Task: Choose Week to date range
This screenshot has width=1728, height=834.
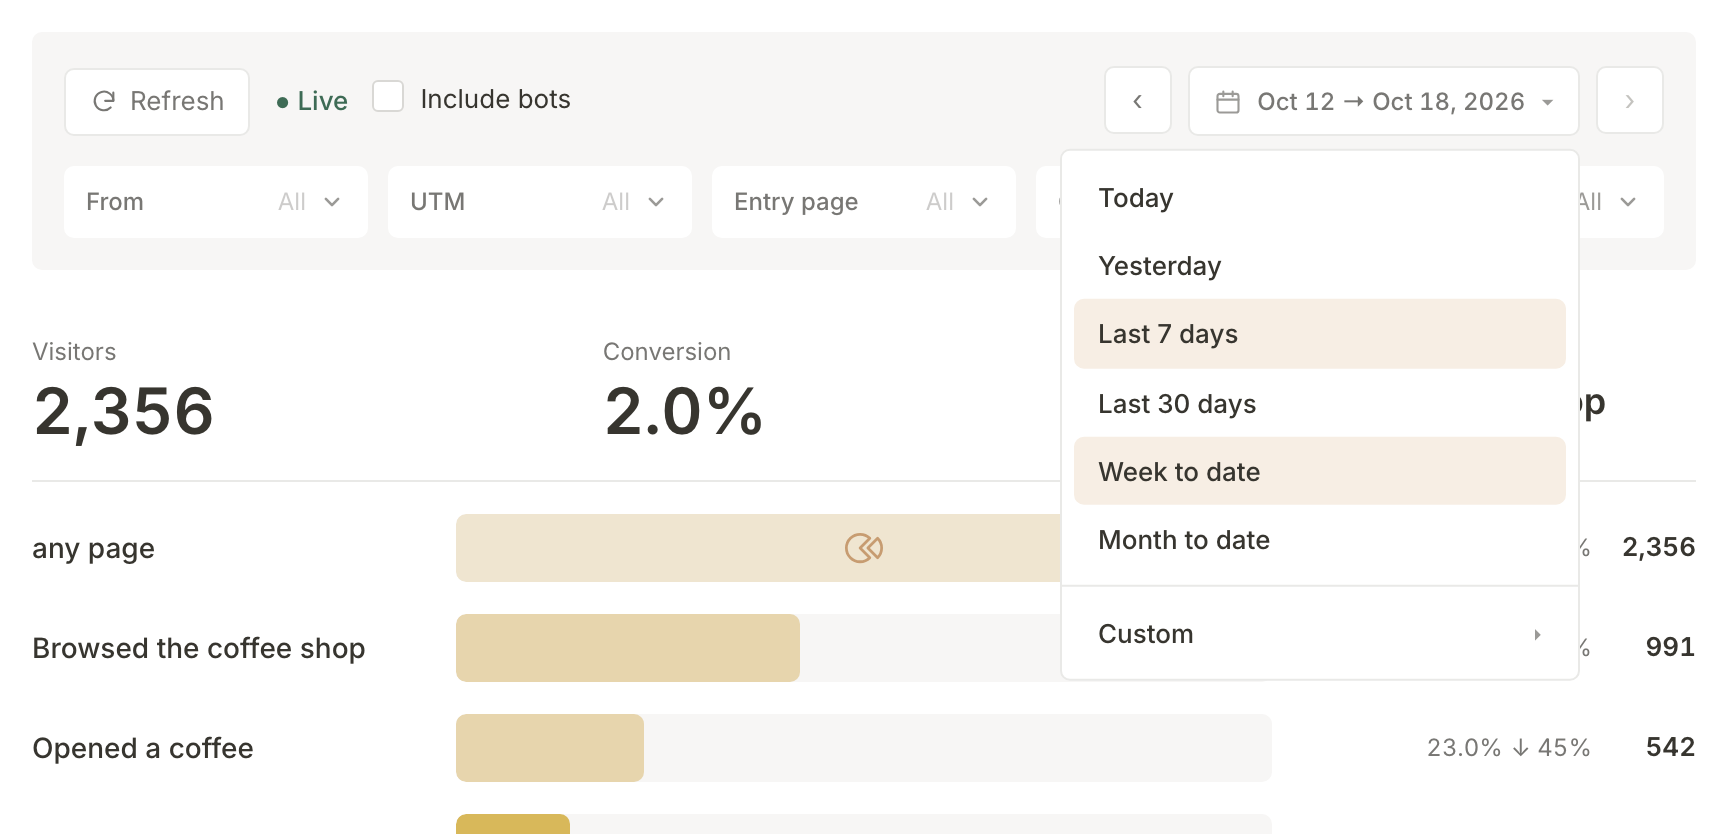Action: (1320, 471)
